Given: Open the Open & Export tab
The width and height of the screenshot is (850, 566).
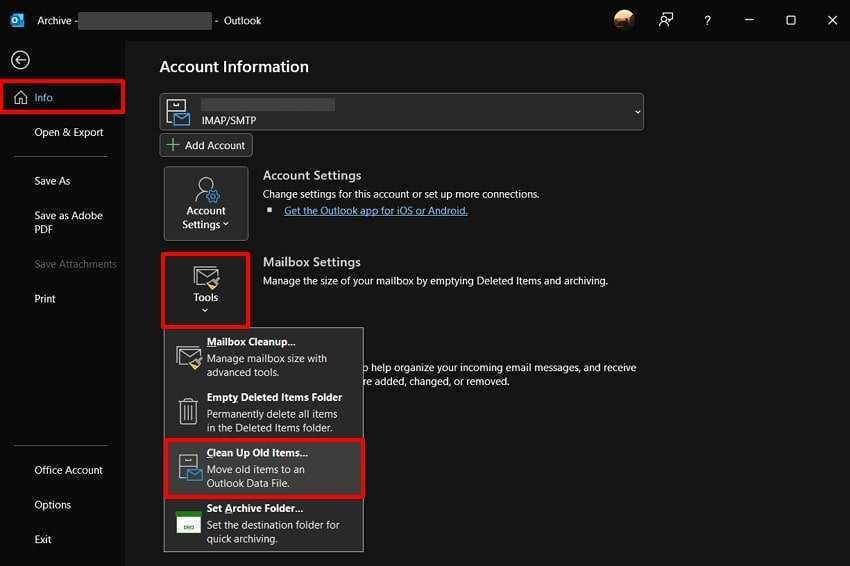Looking at the screenshot, I should (x=68, y=132).
